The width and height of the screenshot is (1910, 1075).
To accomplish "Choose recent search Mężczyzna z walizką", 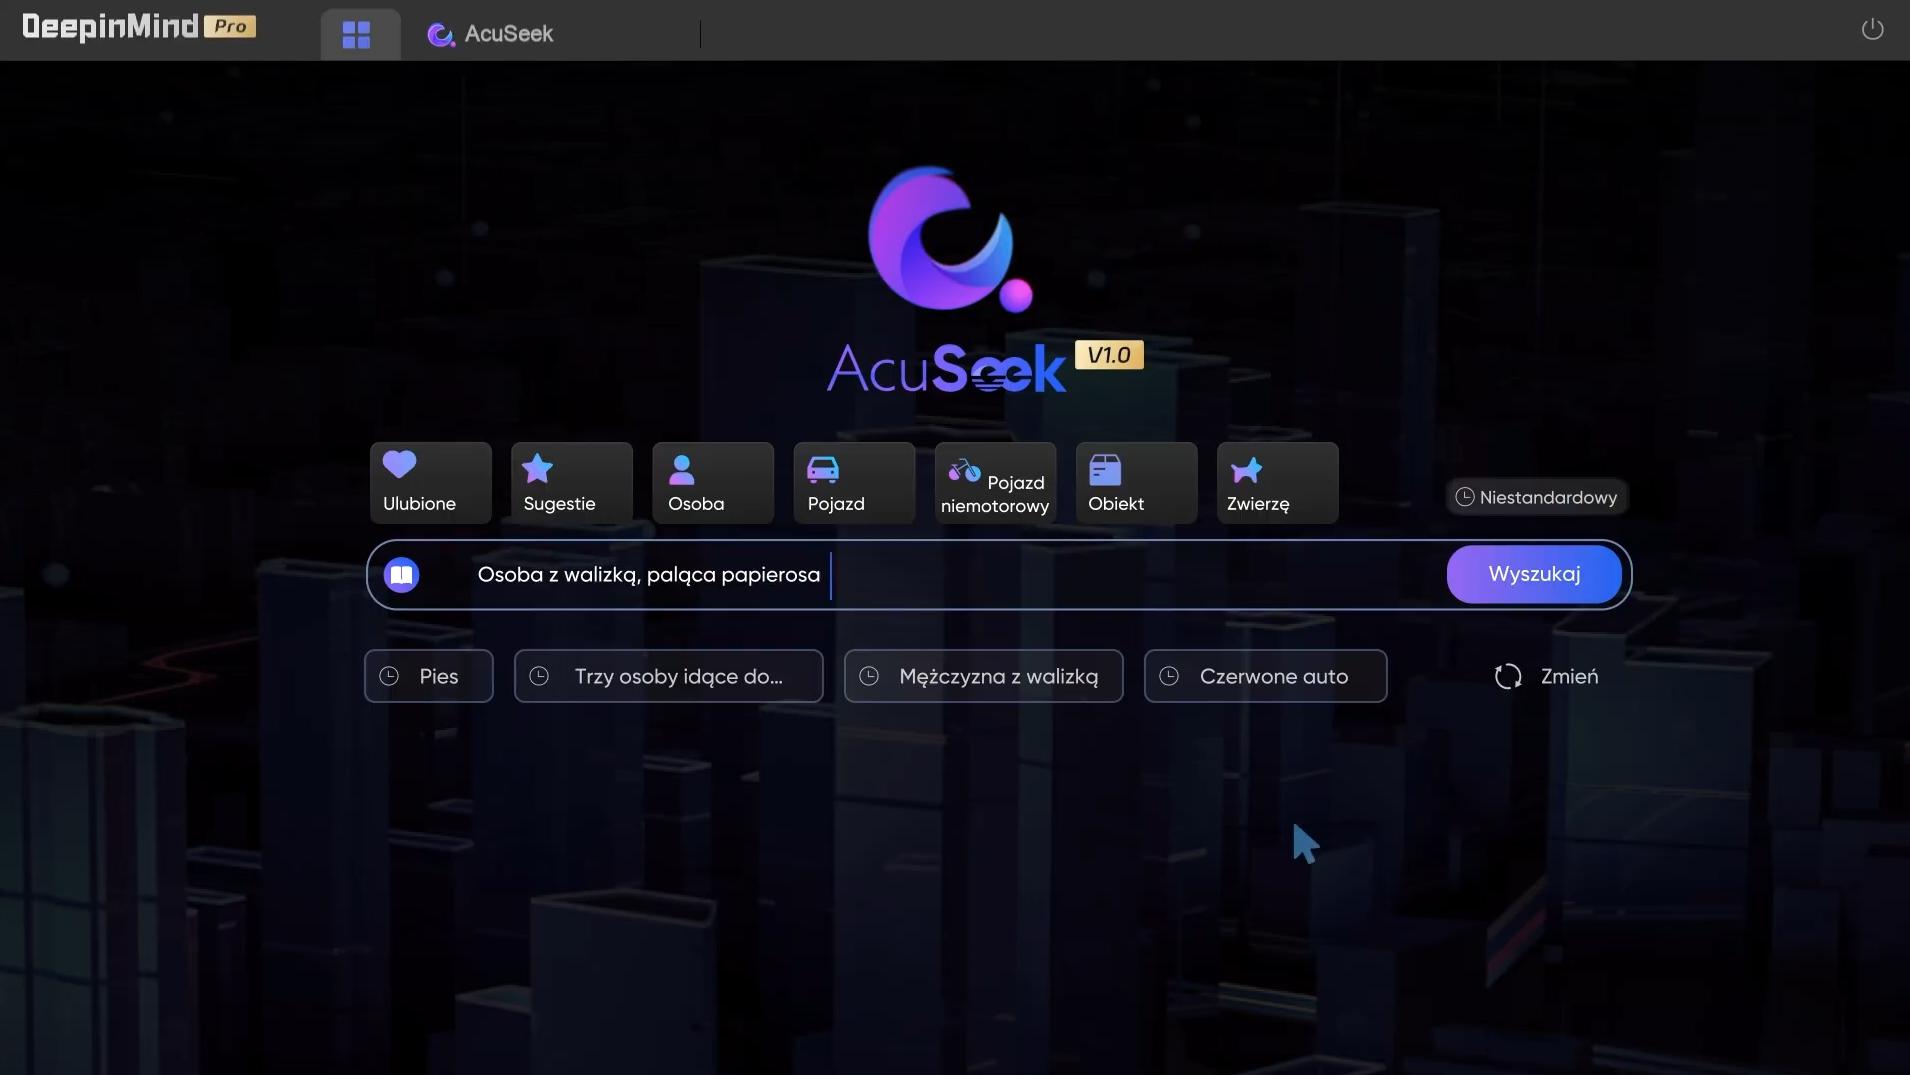I will tap(983, 677).
